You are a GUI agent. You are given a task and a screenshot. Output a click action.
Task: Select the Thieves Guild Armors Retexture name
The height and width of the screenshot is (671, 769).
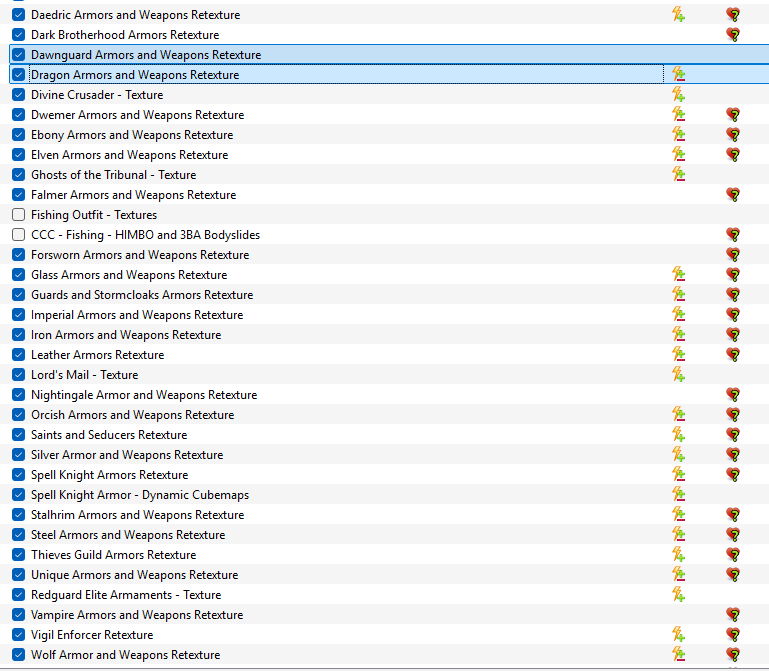coord(113,555)
